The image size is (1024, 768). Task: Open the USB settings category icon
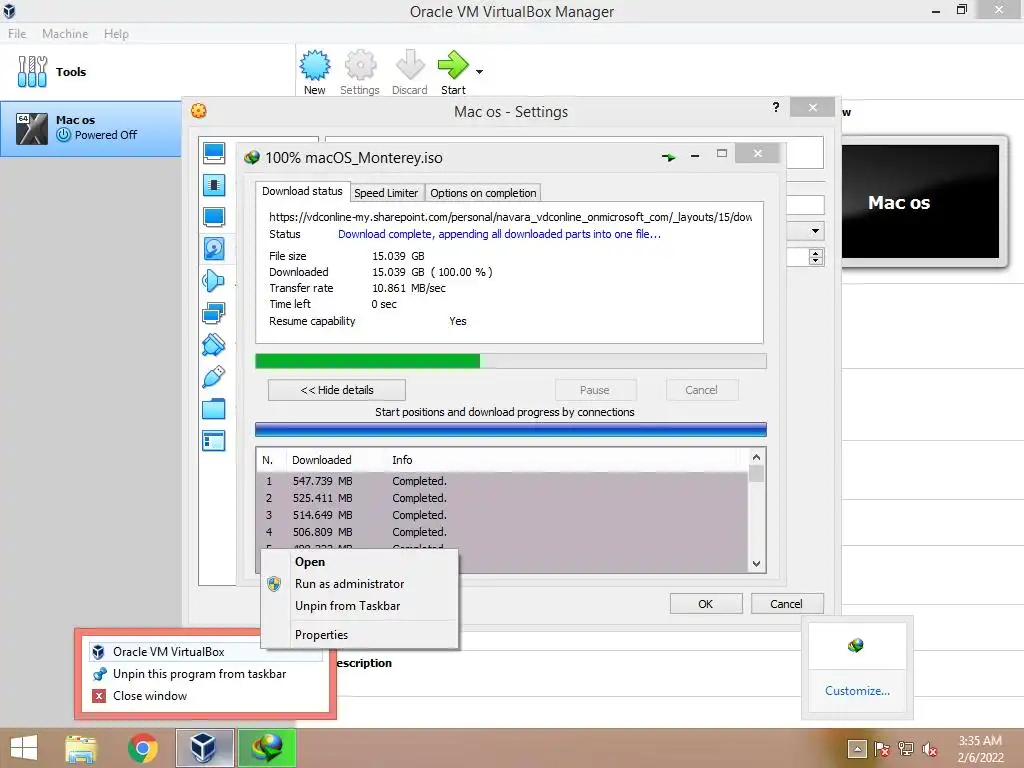pyautogui.click(x=214, y=377)
